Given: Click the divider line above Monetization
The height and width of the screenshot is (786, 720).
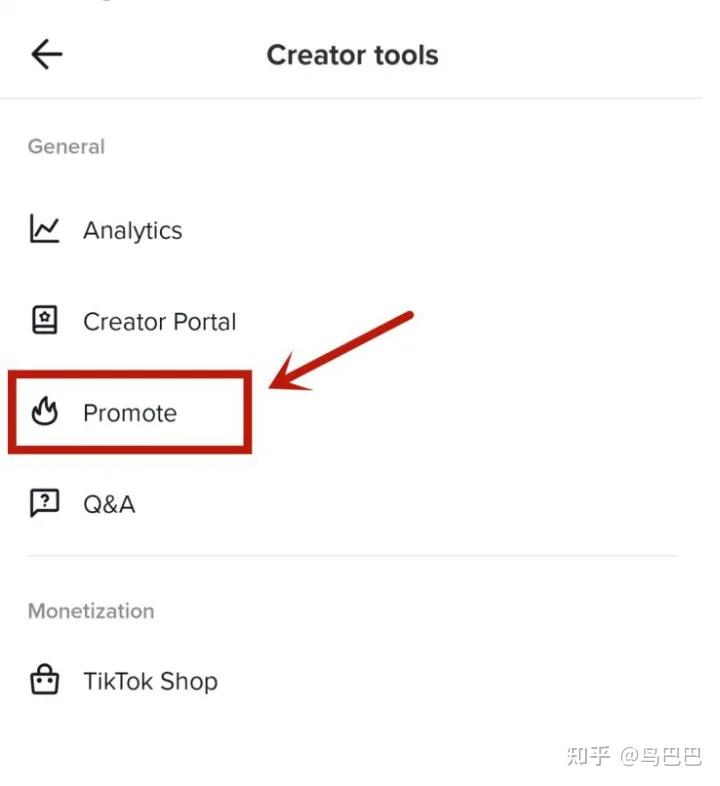Looking at the screenshot, I should 352,556.
